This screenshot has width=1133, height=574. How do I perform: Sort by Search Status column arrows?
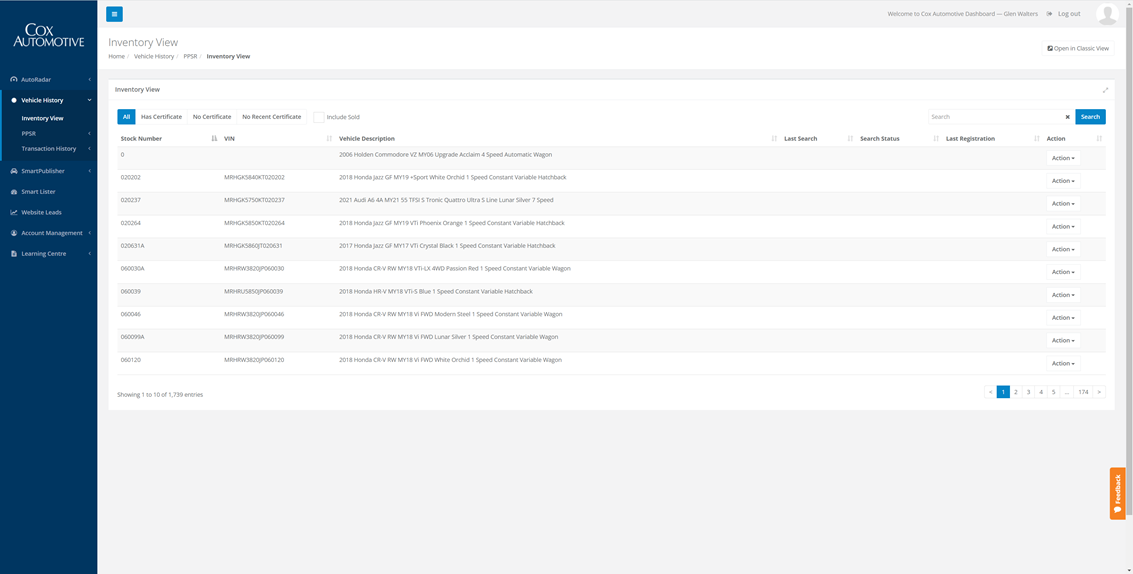[936, 139]
